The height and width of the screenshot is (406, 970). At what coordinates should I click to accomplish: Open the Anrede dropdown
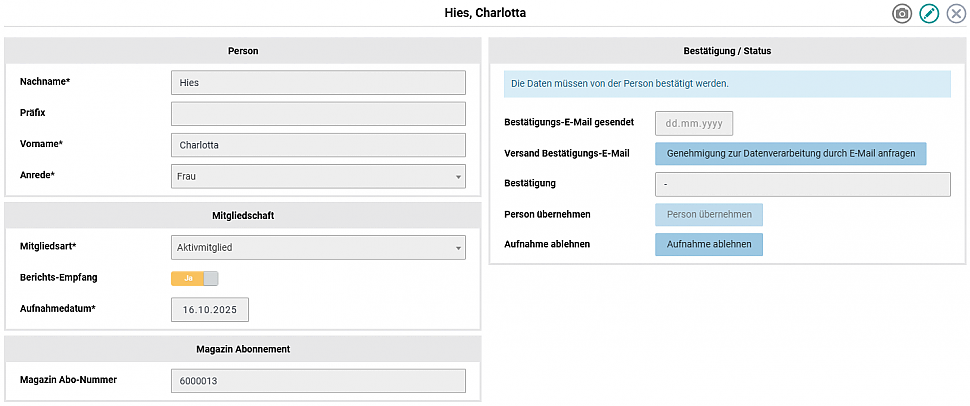coord(318,176)
